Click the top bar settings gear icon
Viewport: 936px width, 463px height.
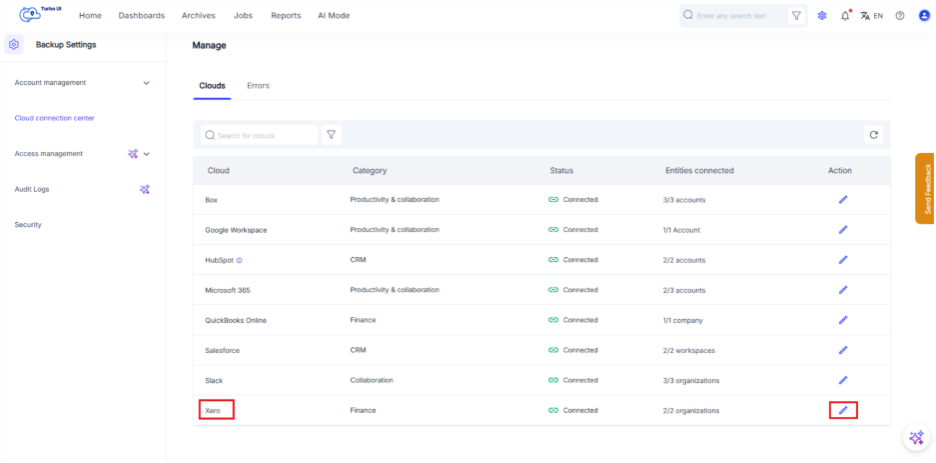pyautogui.click(x=822, y=16)
